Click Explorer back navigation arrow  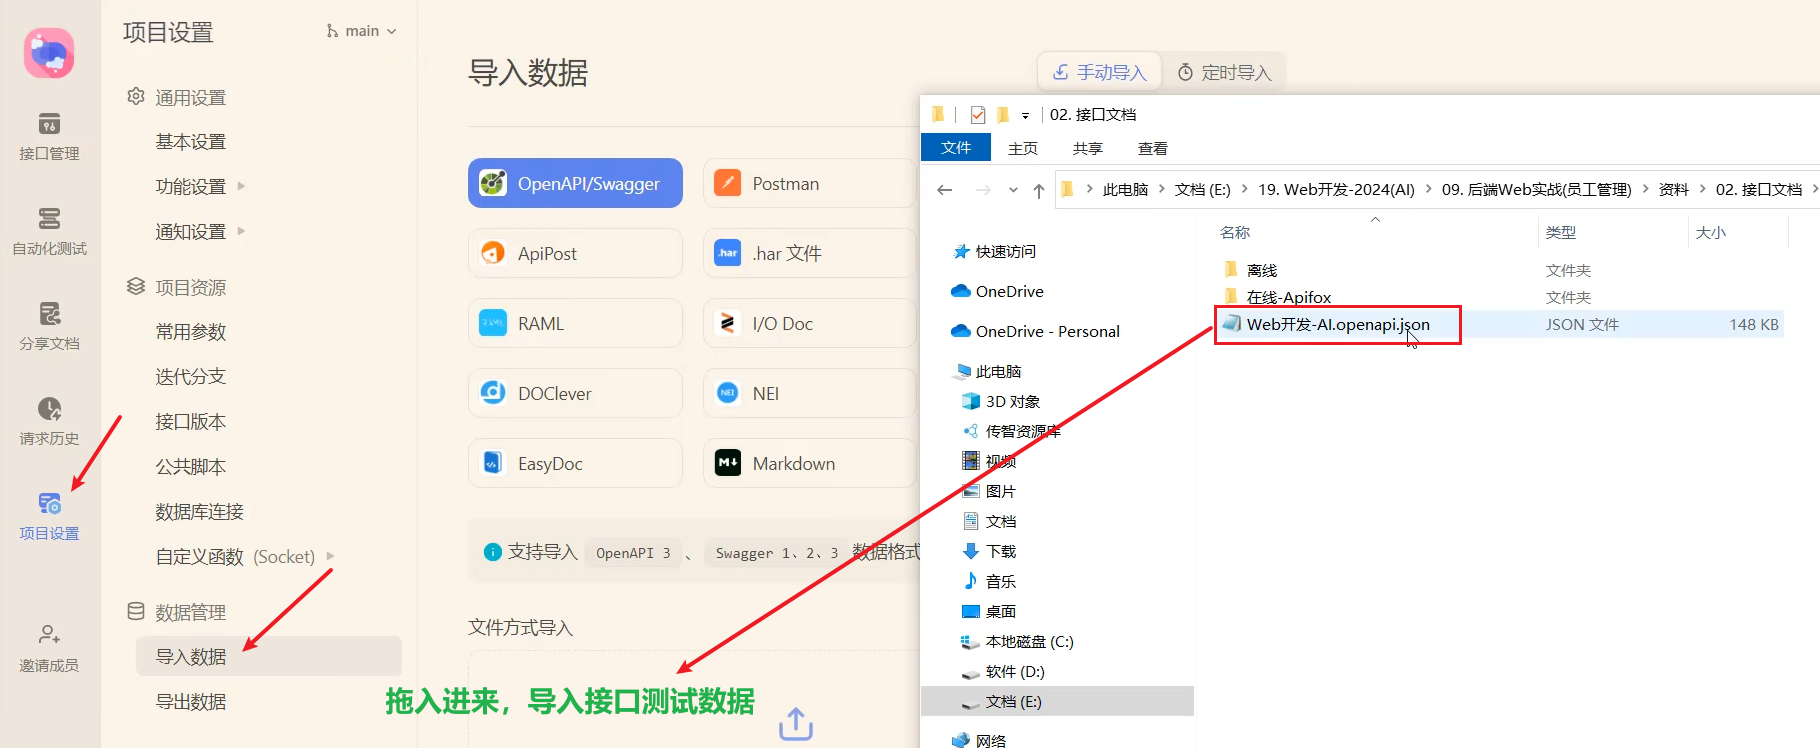point(944,190)
